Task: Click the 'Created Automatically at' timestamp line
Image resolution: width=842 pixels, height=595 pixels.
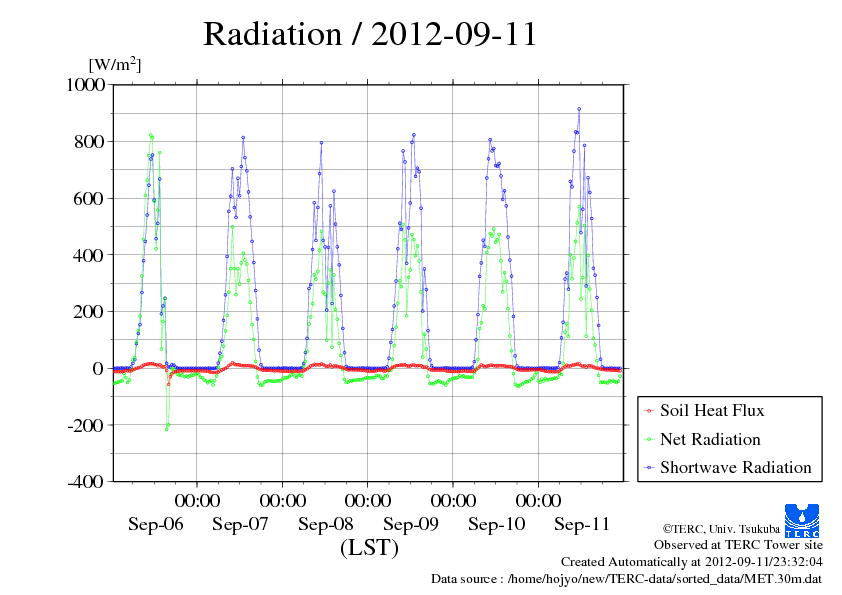Action: tap(692, 562)
